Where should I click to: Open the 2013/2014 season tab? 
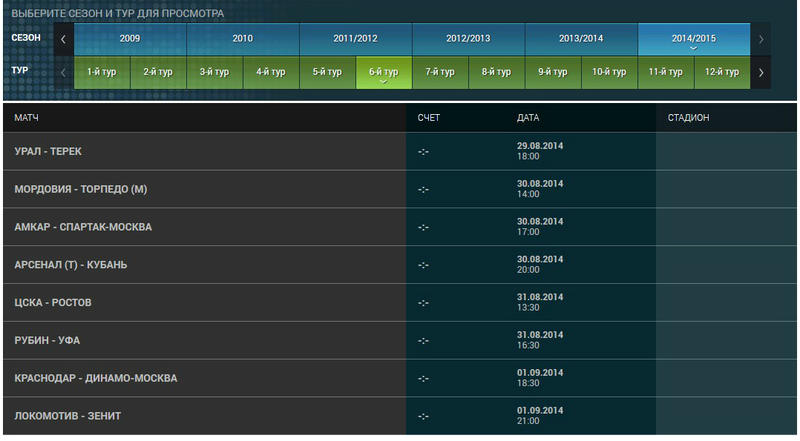point(581,39)
